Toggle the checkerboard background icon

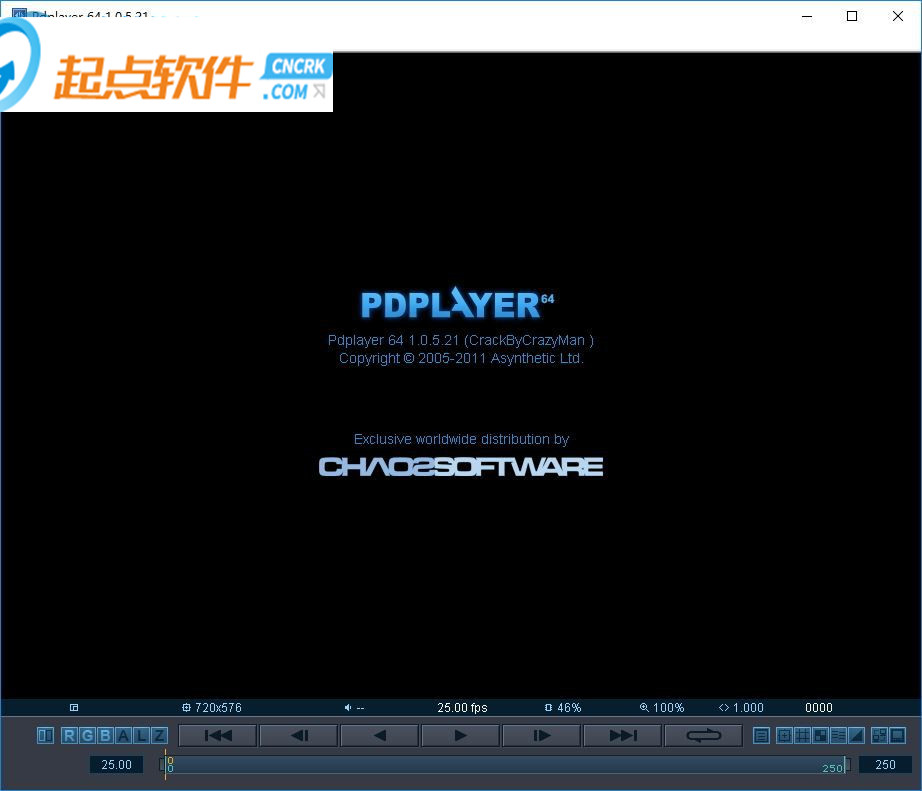[820, 736]
